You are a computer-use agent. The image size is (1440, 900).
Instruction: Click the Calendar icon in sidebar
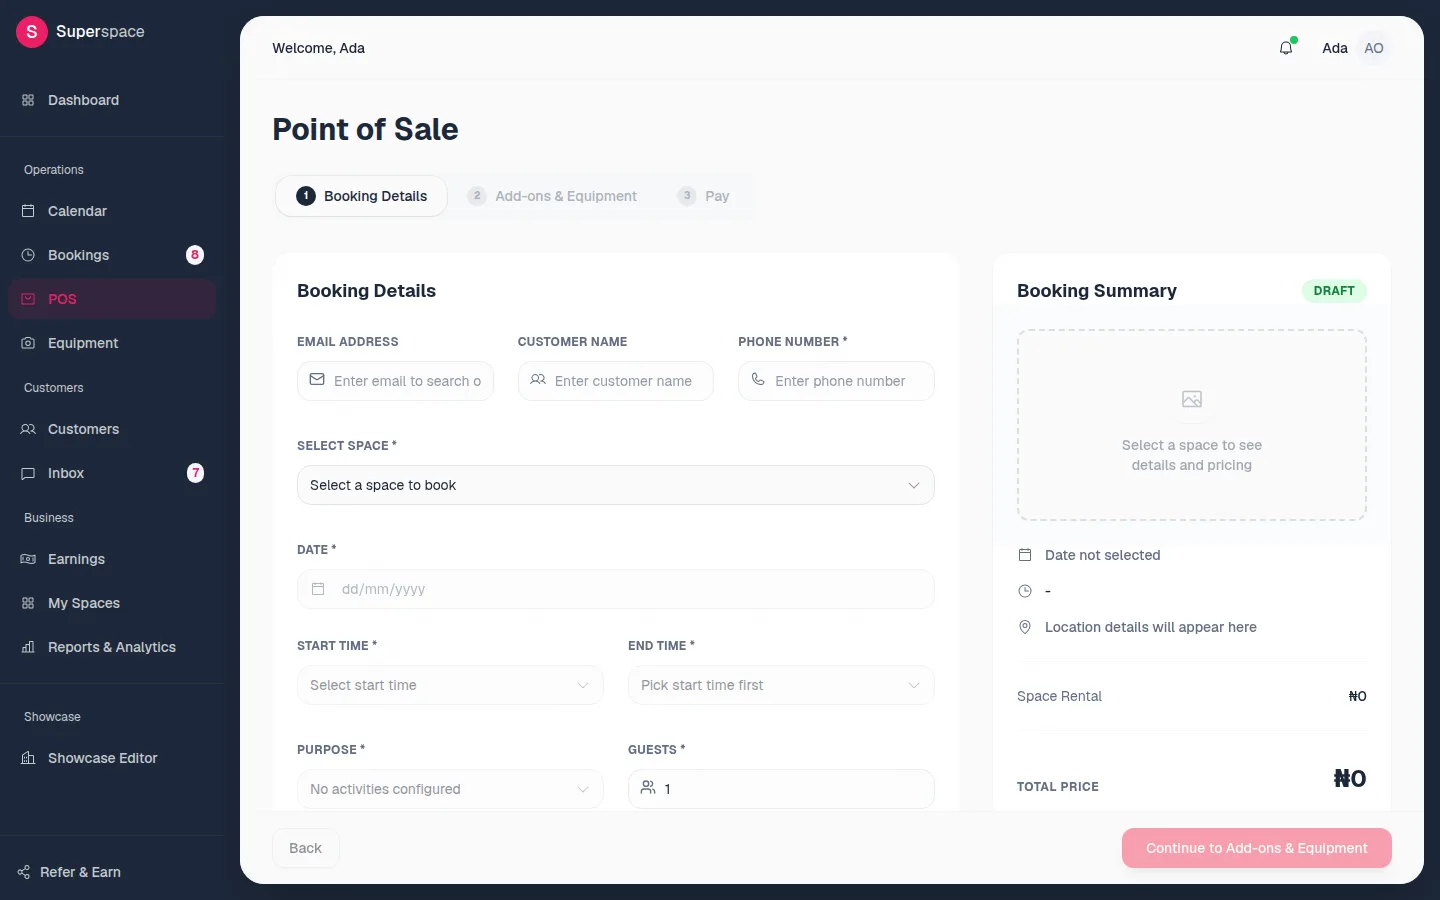pyautogui.click(x=28, y=211)
